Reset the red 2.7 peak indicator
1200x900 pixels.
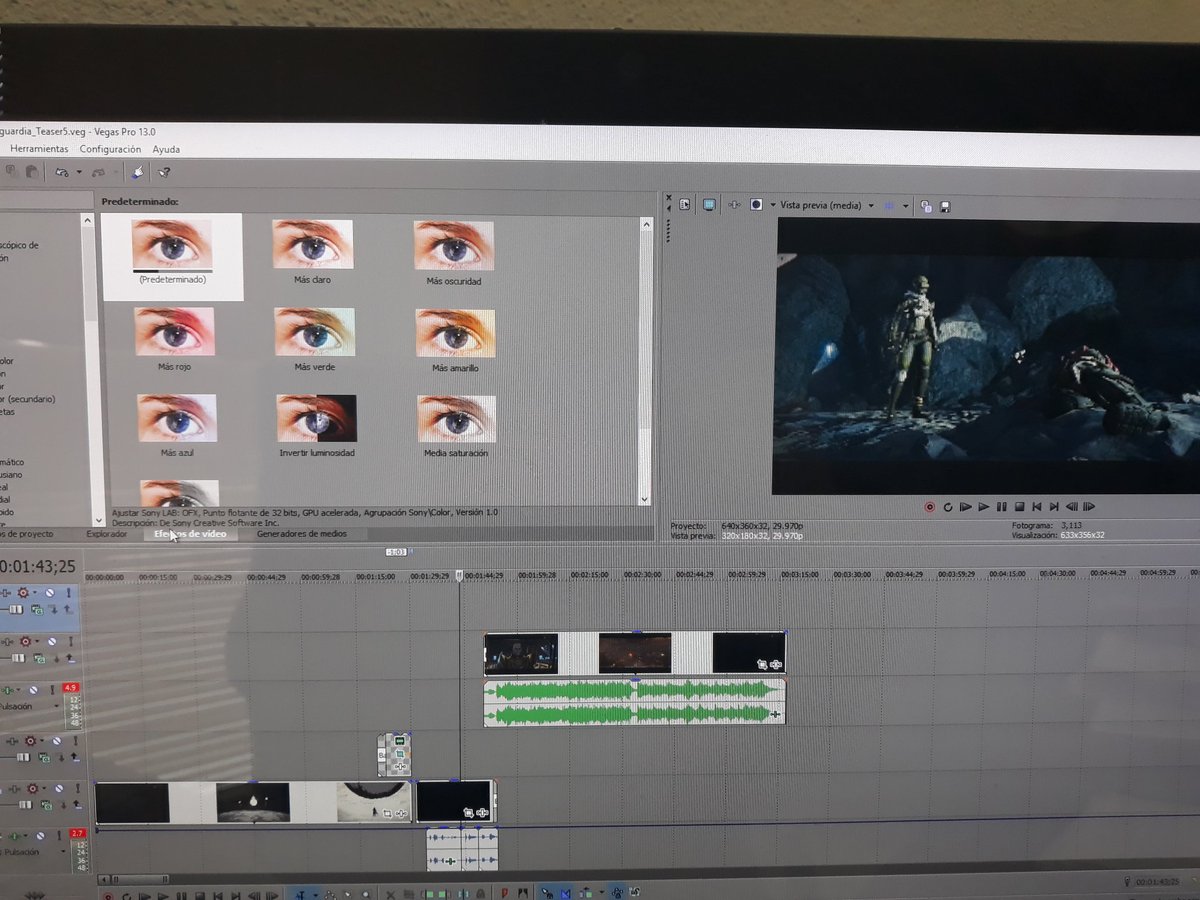pos(78,833)
